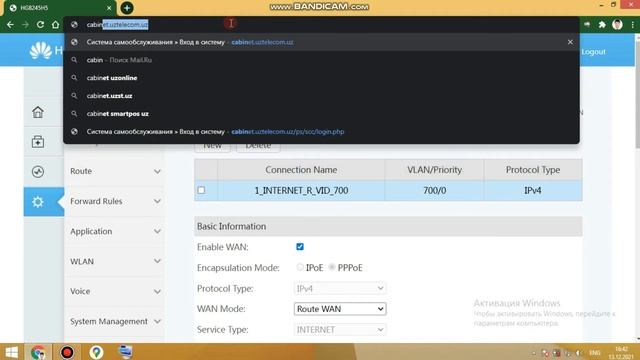
Task: Choose suggestion with login.php URL
Action: point(321,132)
